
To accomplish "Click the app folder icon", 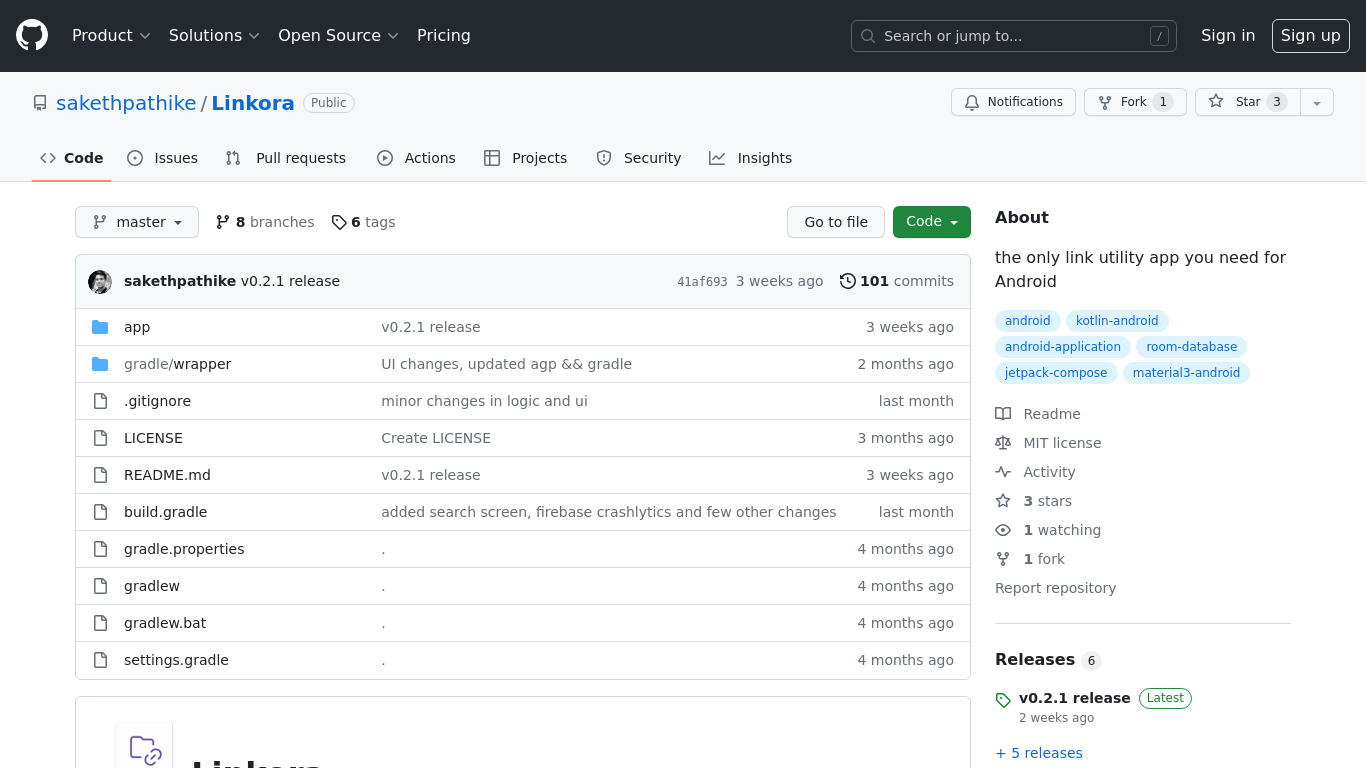I will 100,327.
